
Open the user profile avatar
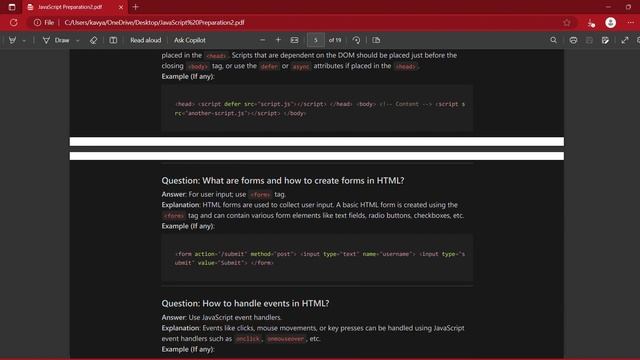tap(611, 22)
